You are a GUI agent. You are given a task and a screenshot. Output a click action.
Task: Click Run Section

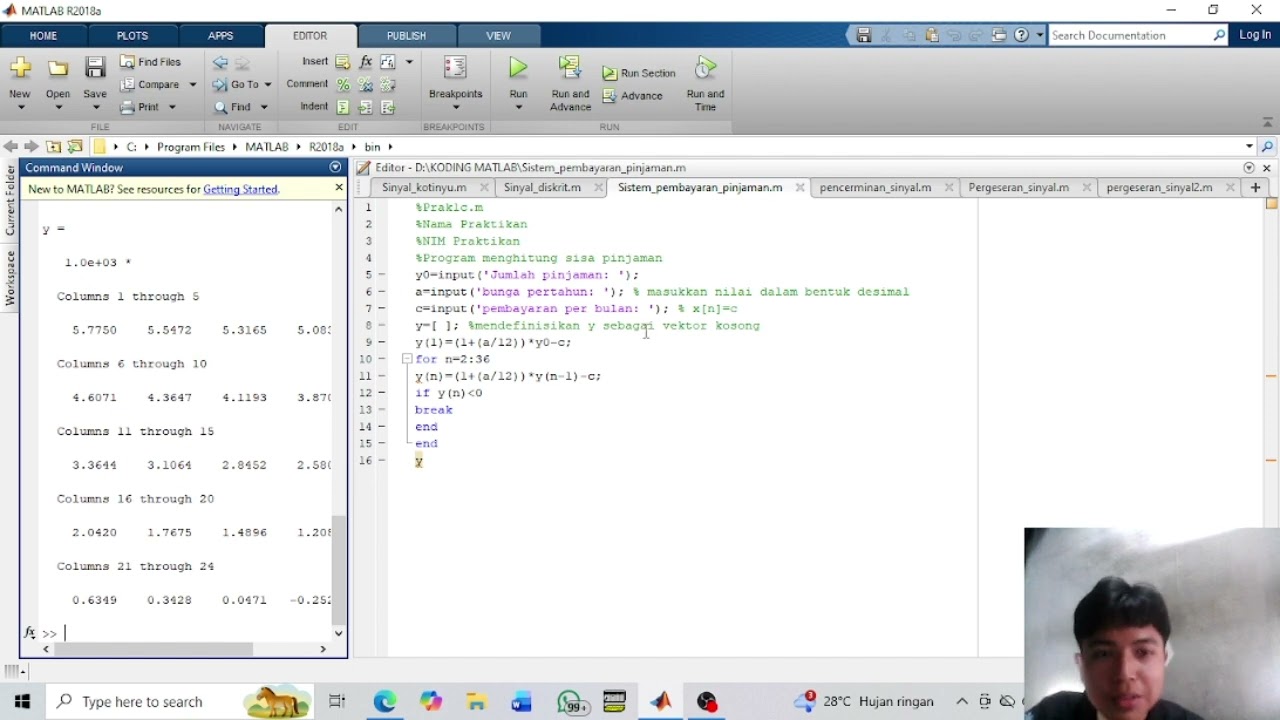tap(639, 73)
